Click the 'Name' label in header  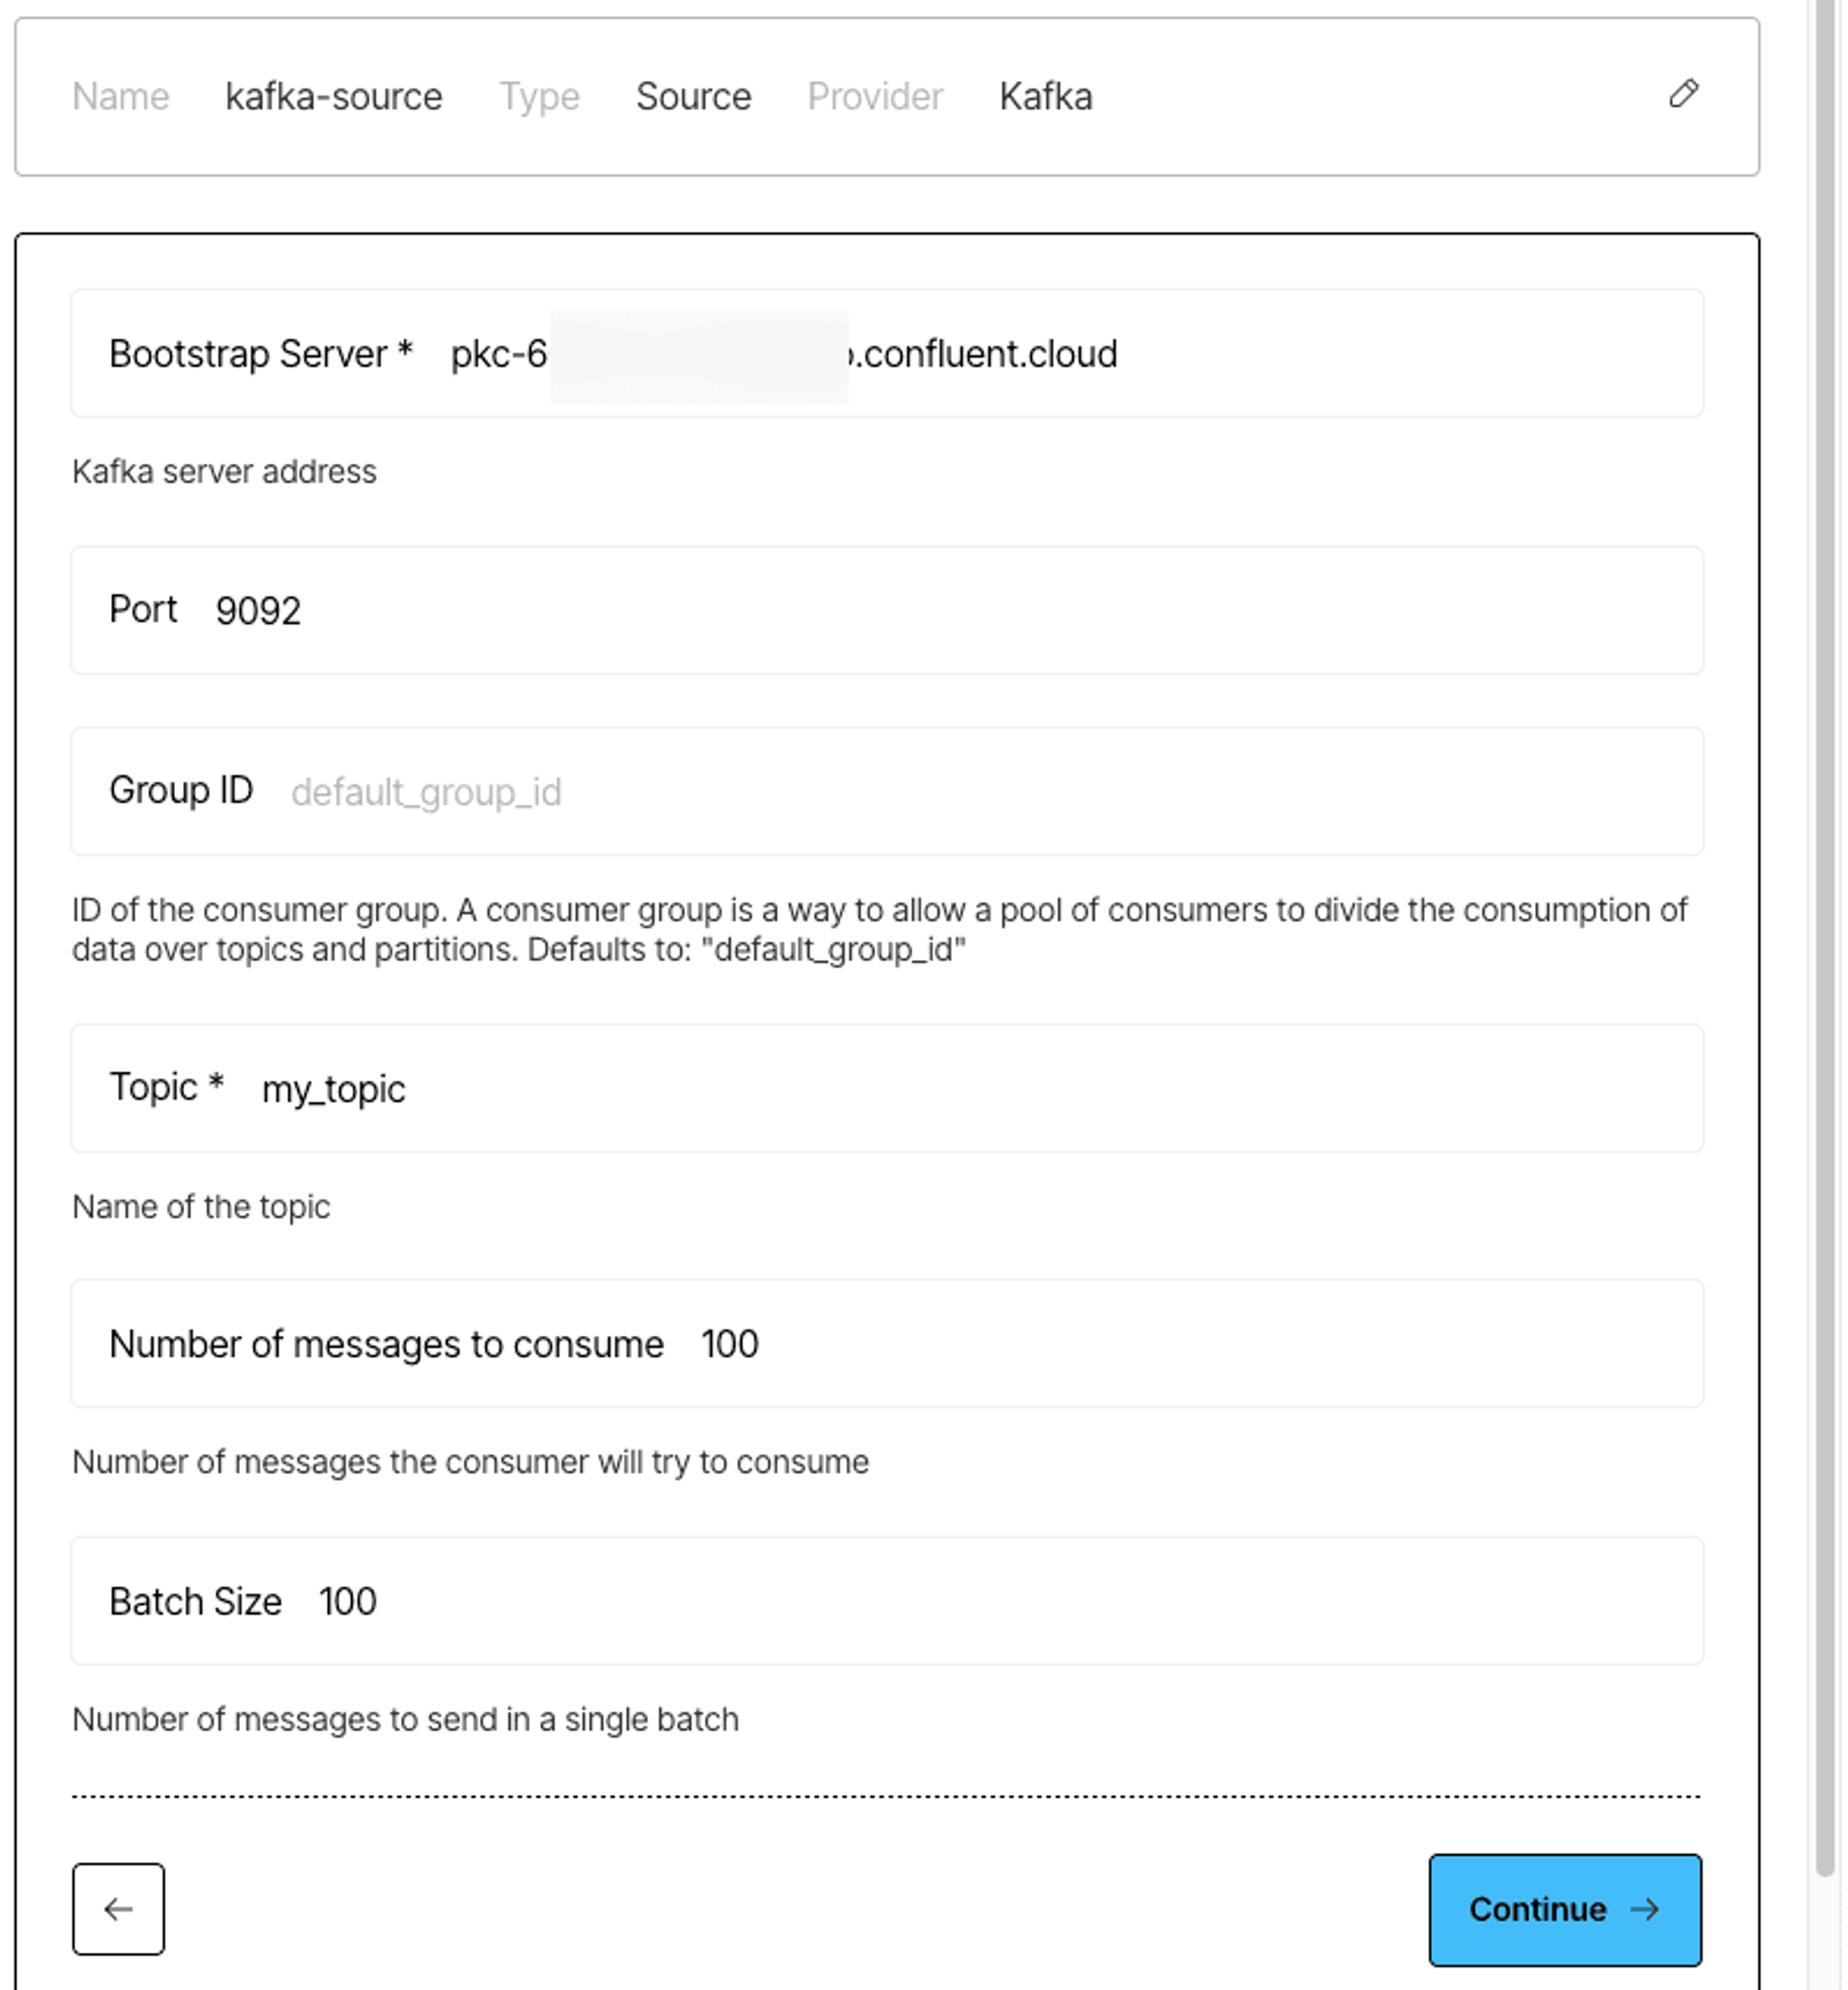(121, 97)
